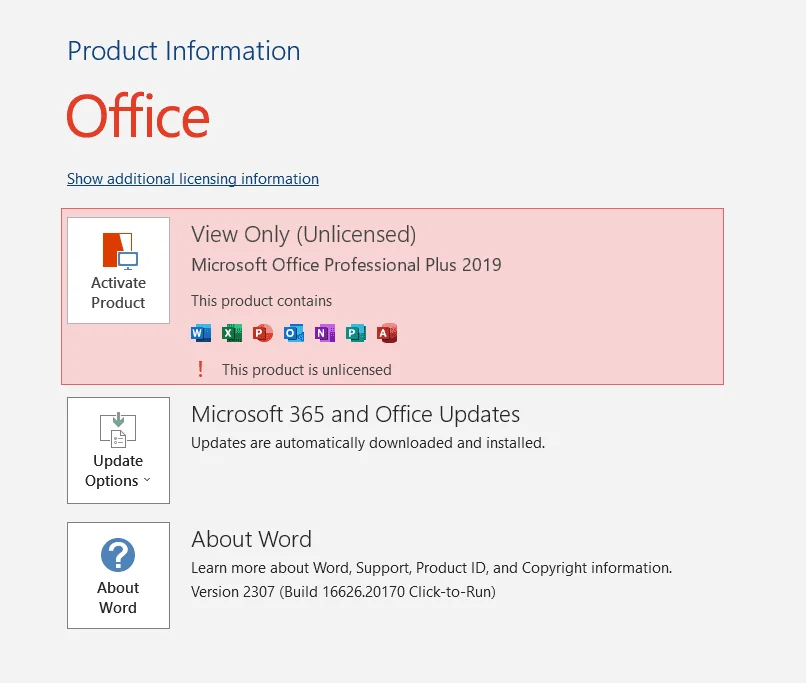Click the Activate Product button label
This screenshot has width=806, height=683.
[118, 292]
